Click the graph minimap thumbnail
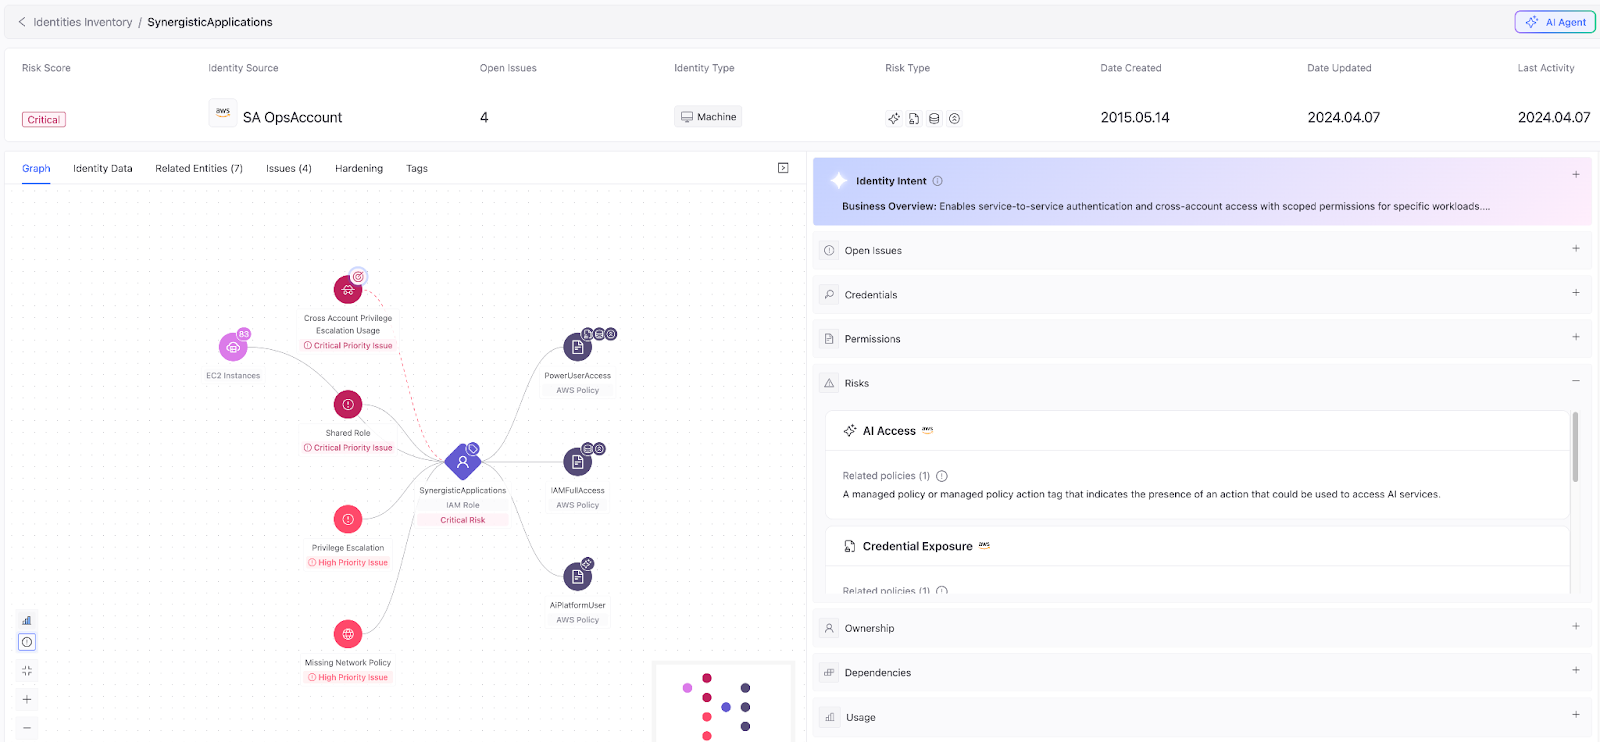 [x=723, y=702]
